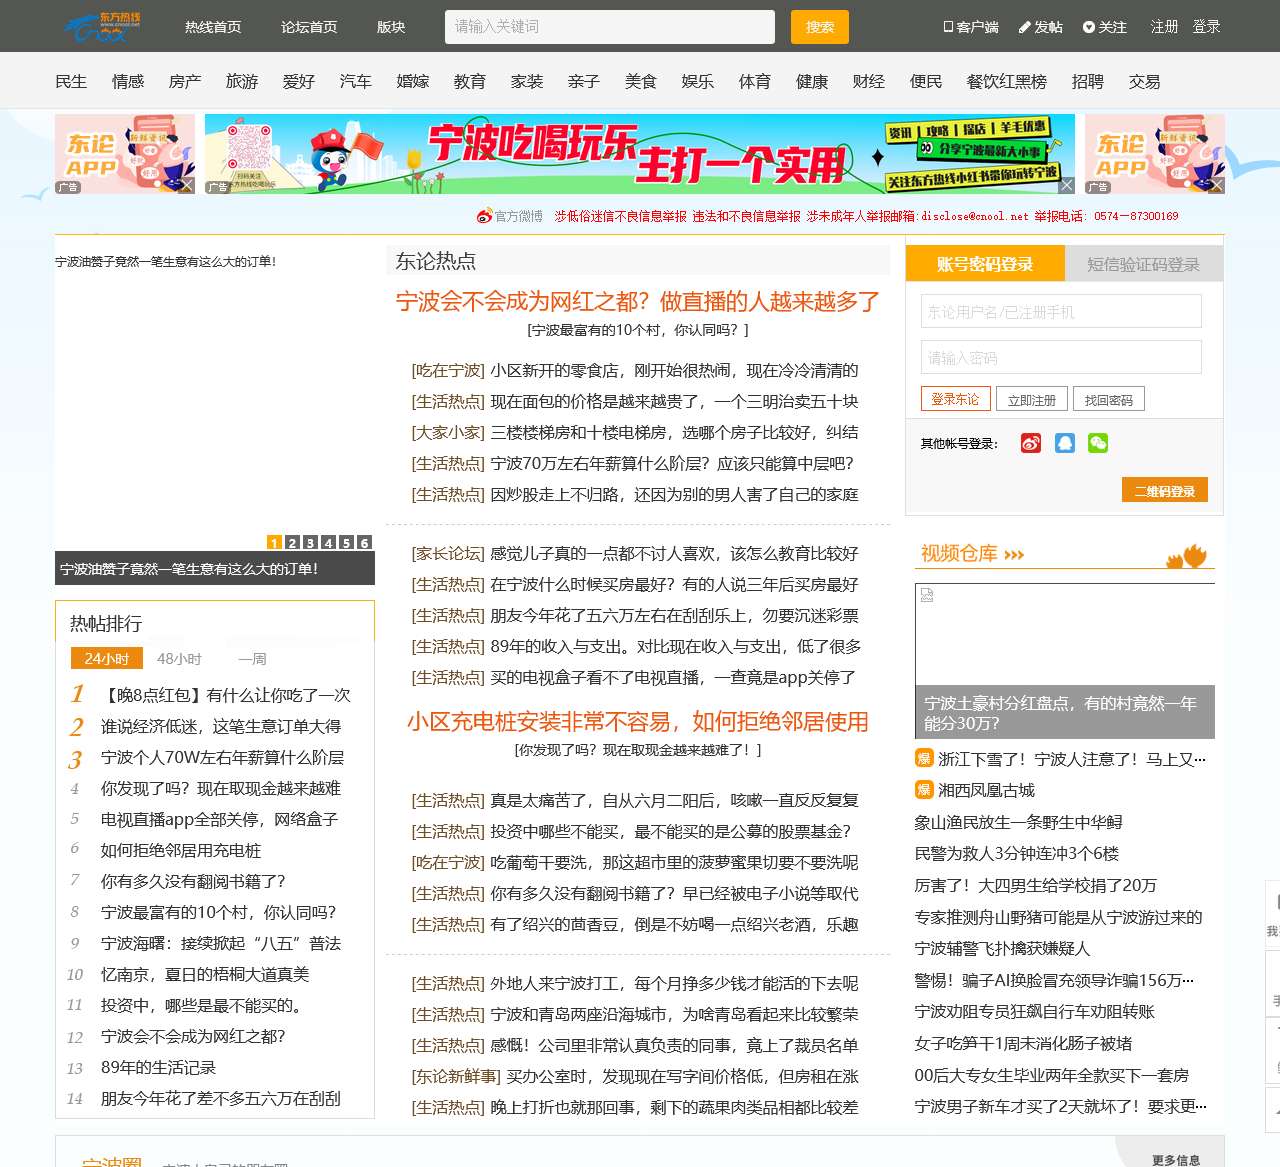Screen dimensions: 1280x1167
Task: Click the 东论新鲜事 tag
Action: (456, 1076)
